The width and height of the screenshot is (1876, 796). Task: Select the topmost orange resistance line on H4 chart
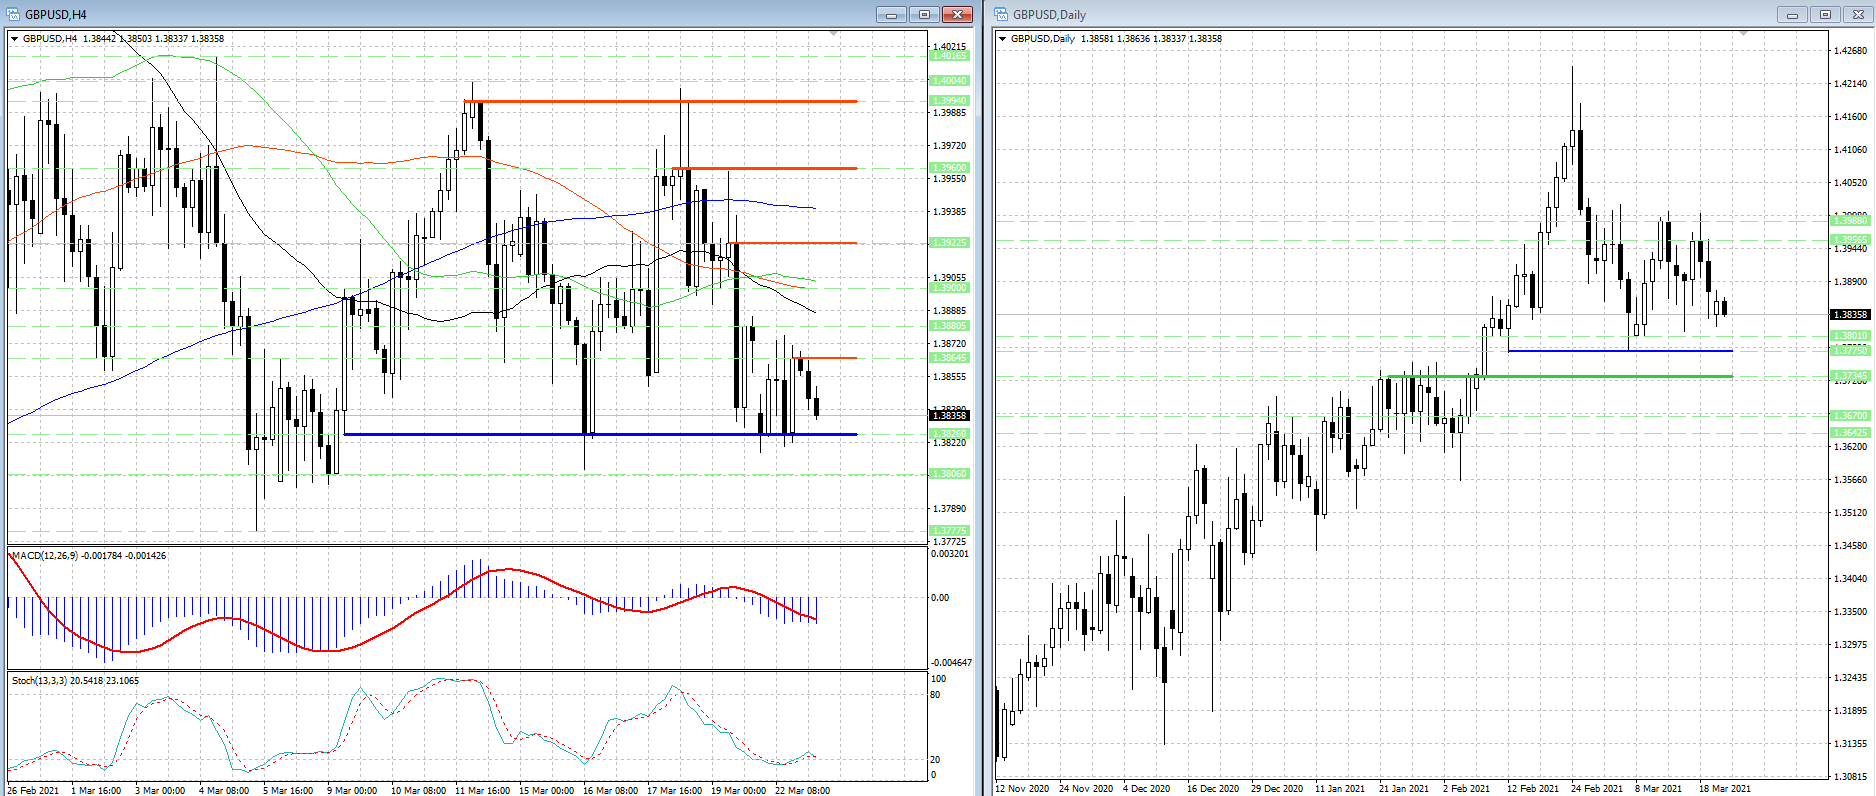point(660,101)
